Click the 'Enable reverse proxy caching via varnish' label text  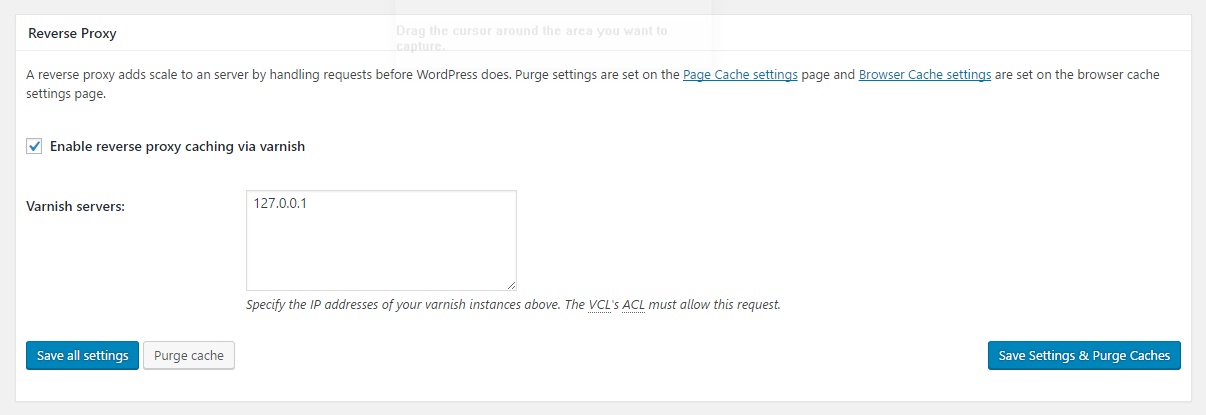(x=177, y=146)
